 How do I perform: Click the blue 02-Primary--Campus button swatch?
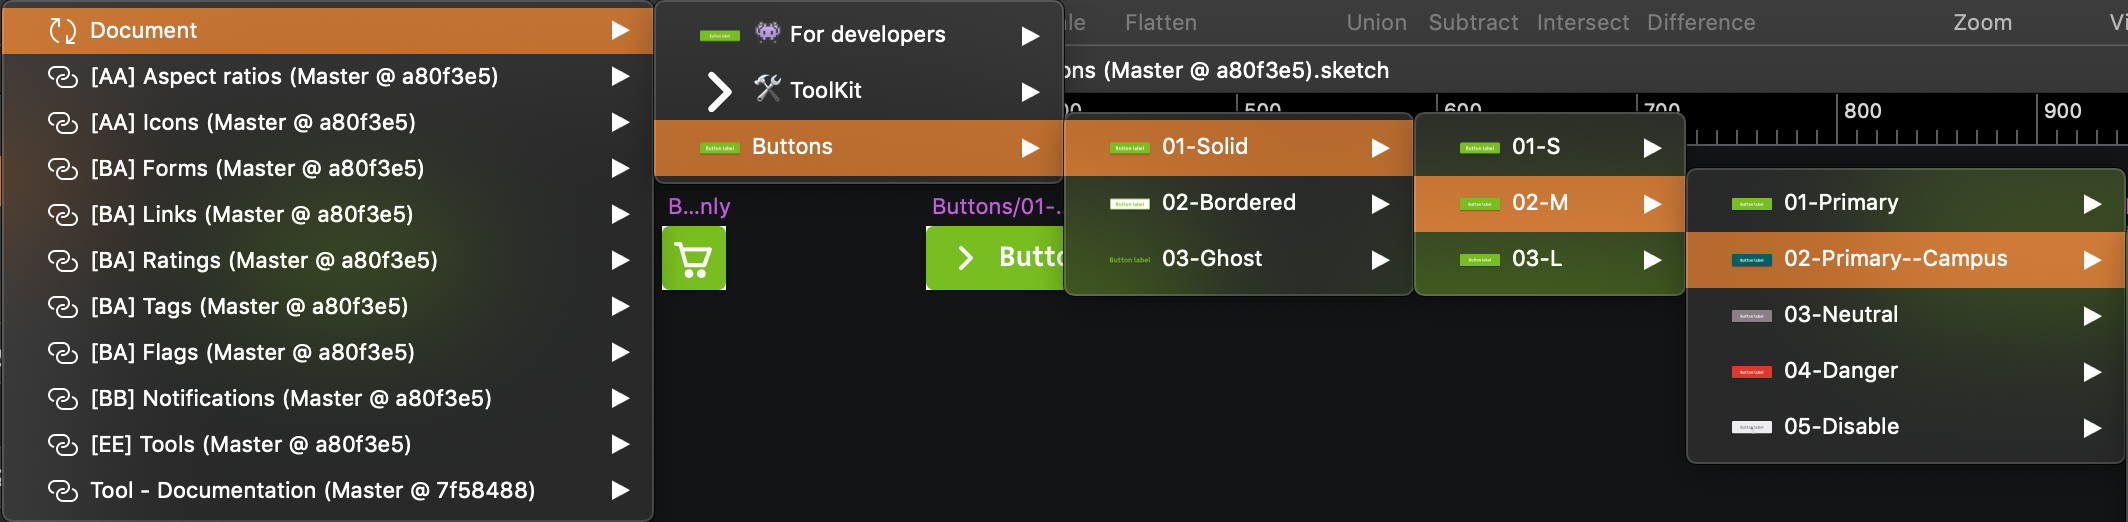tap(1751, 260)
